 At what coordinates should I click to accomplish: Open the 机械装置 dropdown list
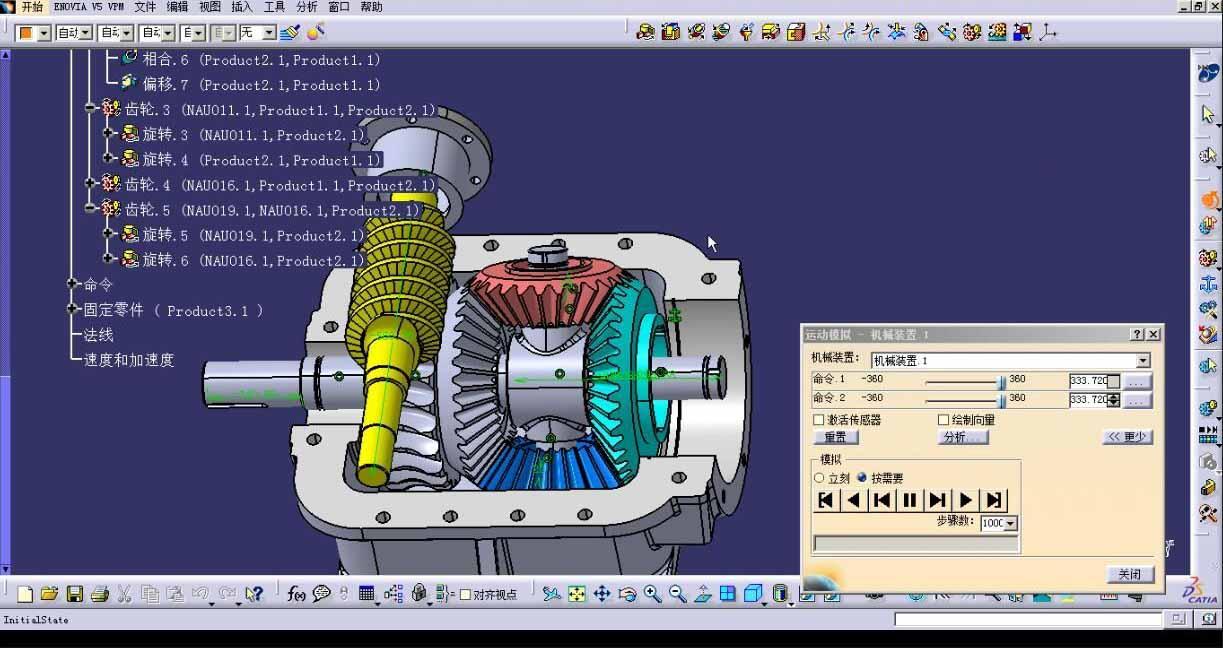(x=1142, y=361)
